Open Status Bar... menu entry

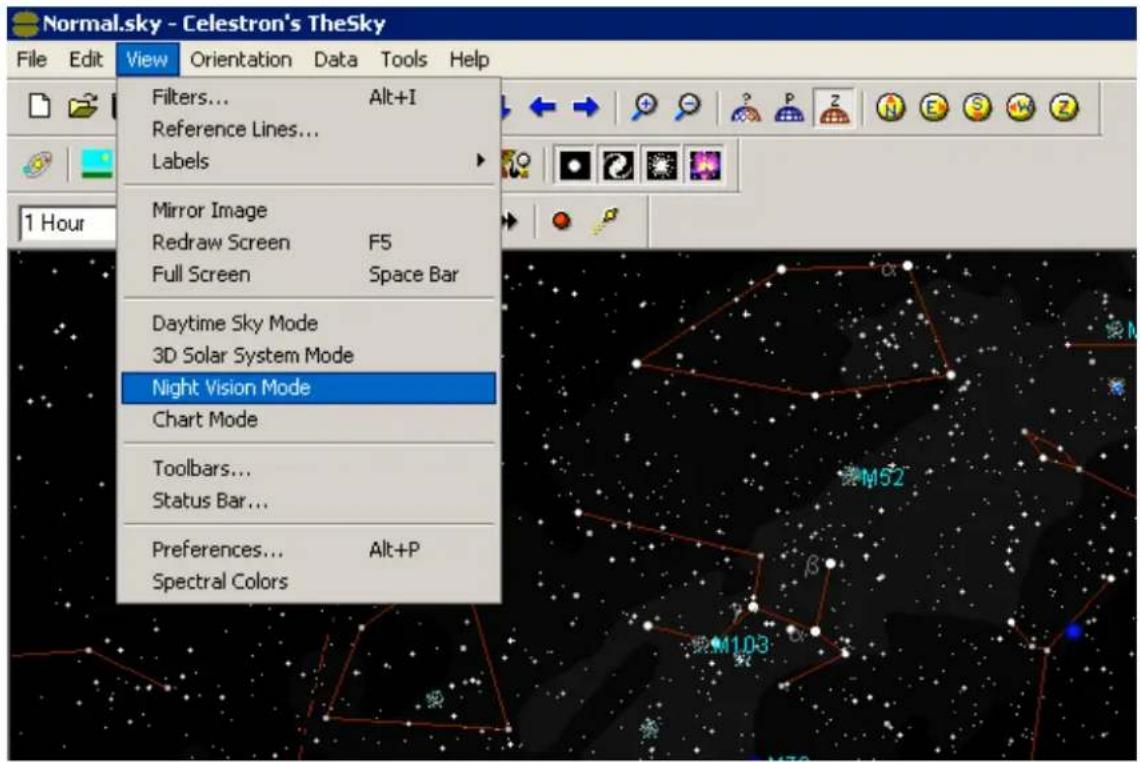(309, 500)
